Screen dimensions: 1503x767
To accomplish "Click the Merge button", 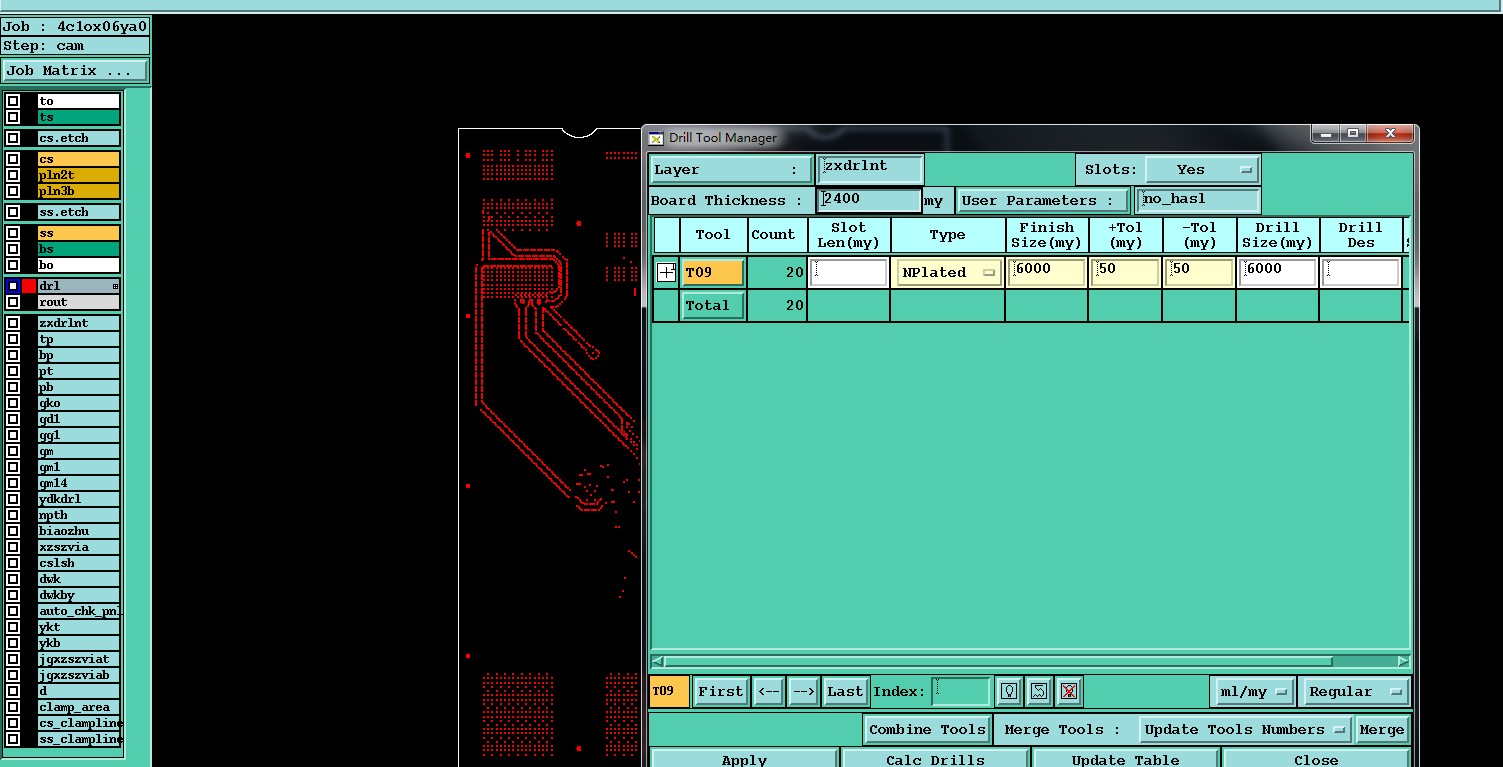I will click(x=1382, y=729).
